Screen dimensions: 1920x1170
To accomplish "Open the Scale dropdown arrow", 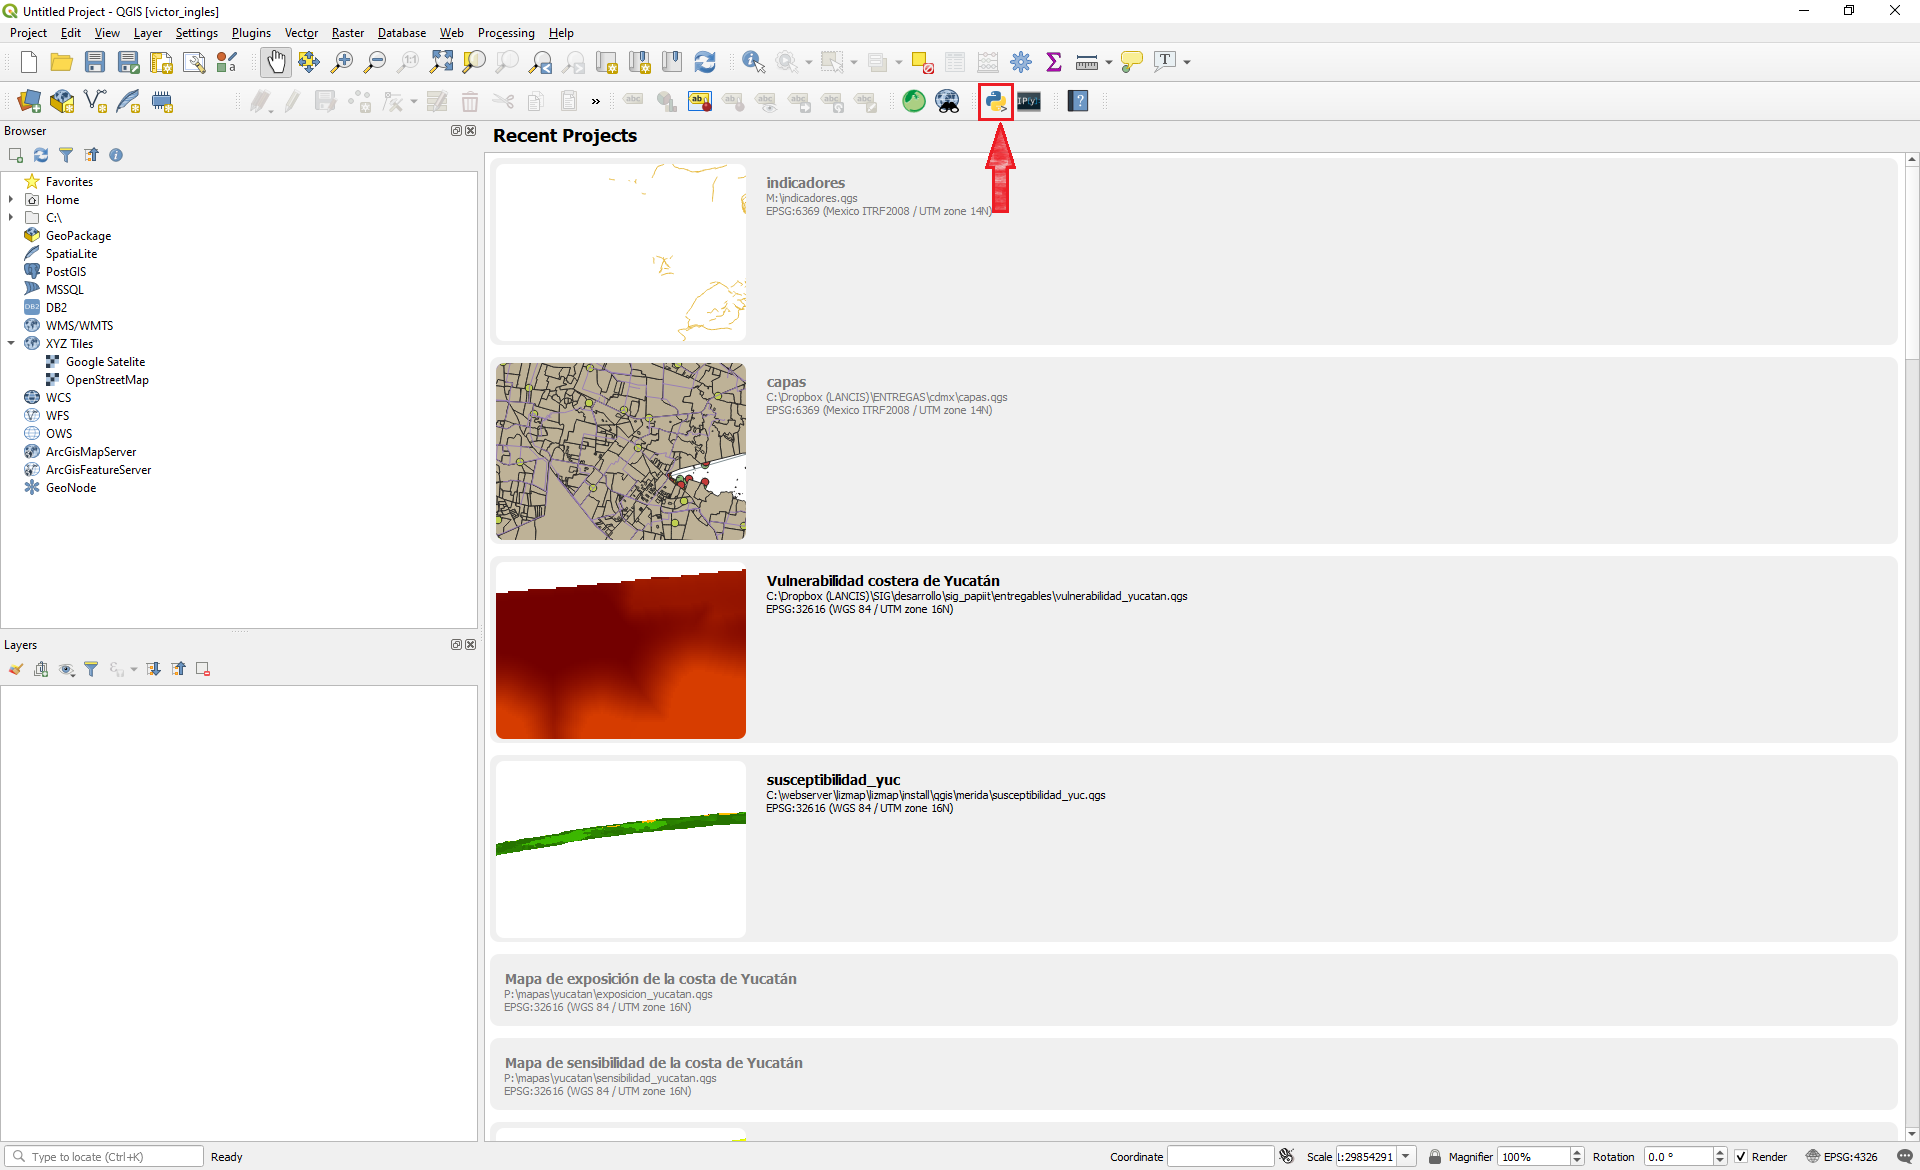I will [1406, 1156].
